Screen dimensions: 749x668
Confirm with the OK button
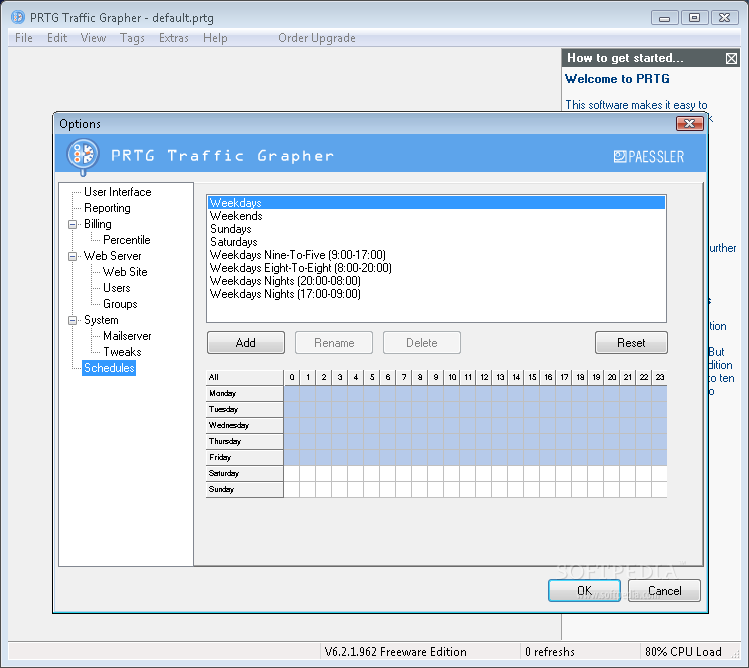click(x=584, y=591)
